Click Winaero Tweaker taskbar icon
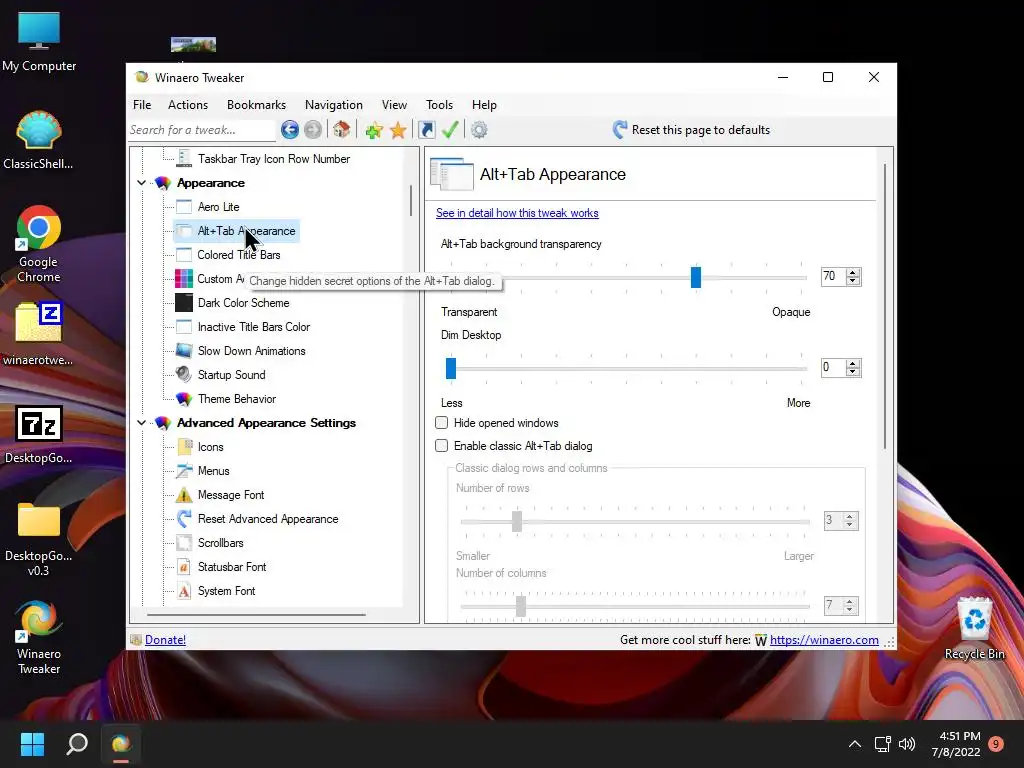Image resolution: width=1024 pixels, height=768 pixels. pos(121,744)
